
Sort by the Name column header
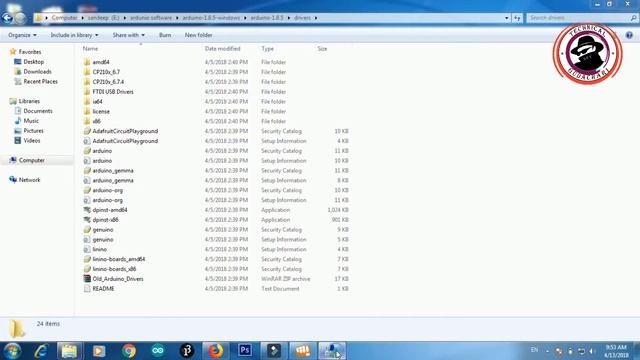coord(91,49)
